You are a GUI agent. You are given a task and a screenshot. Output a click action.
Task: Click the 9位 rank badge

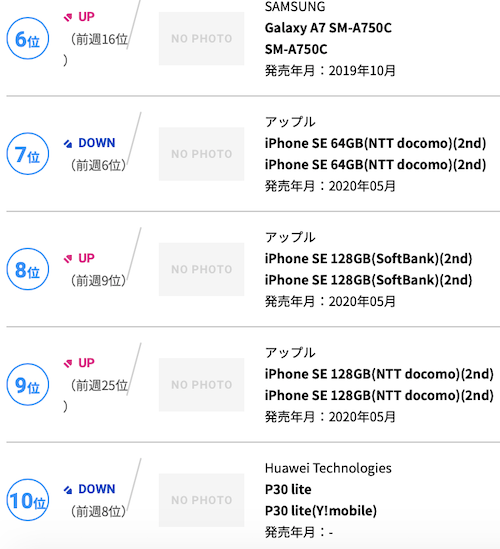[28, 384]
